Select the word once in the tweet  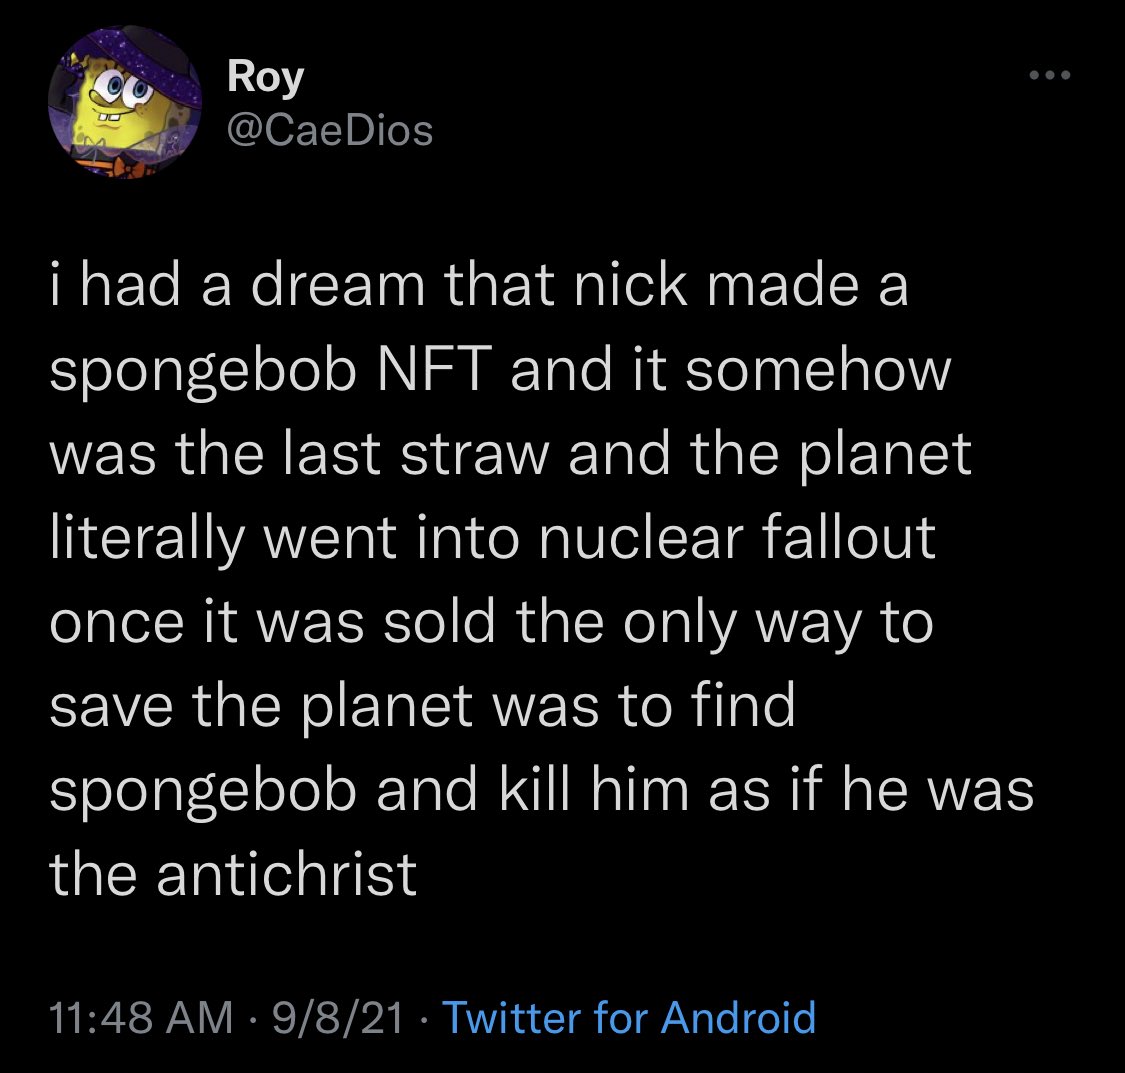(117, 623)
